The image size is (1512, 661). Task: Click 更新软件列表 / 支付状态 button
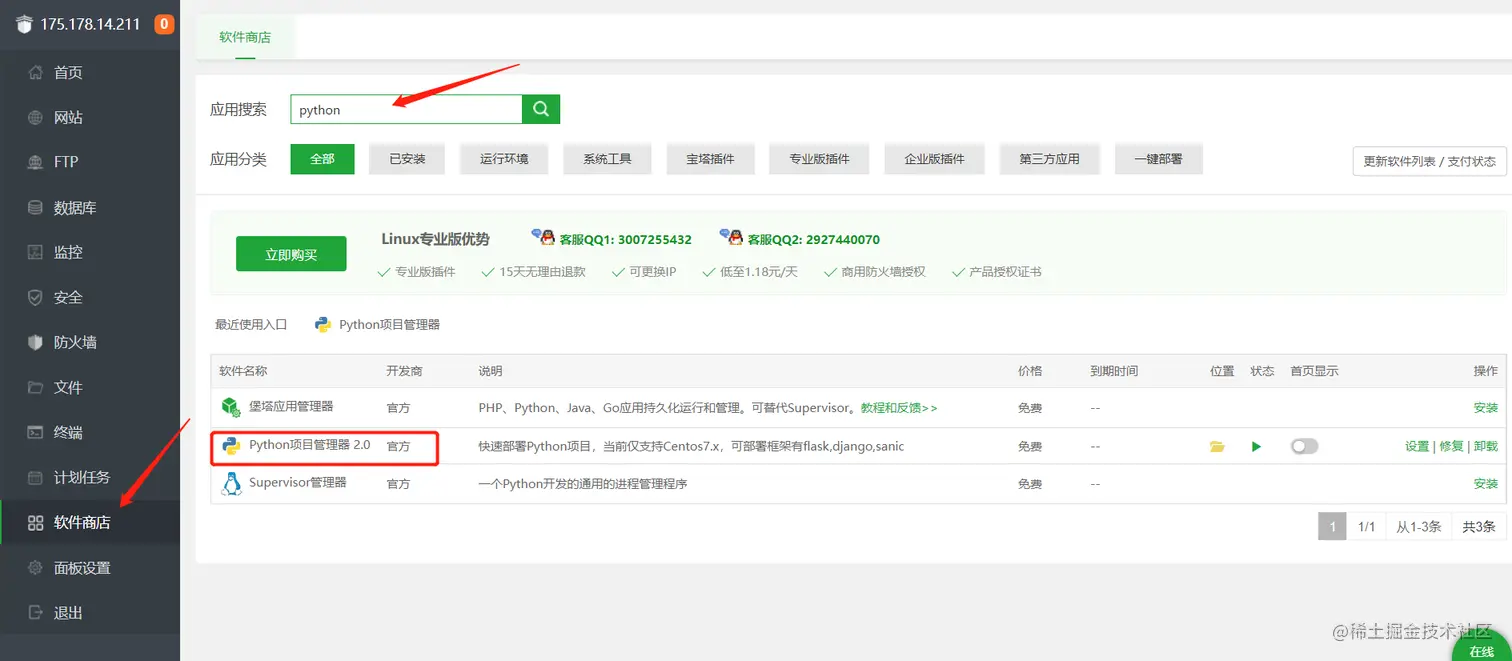(x=1429, y=161)
